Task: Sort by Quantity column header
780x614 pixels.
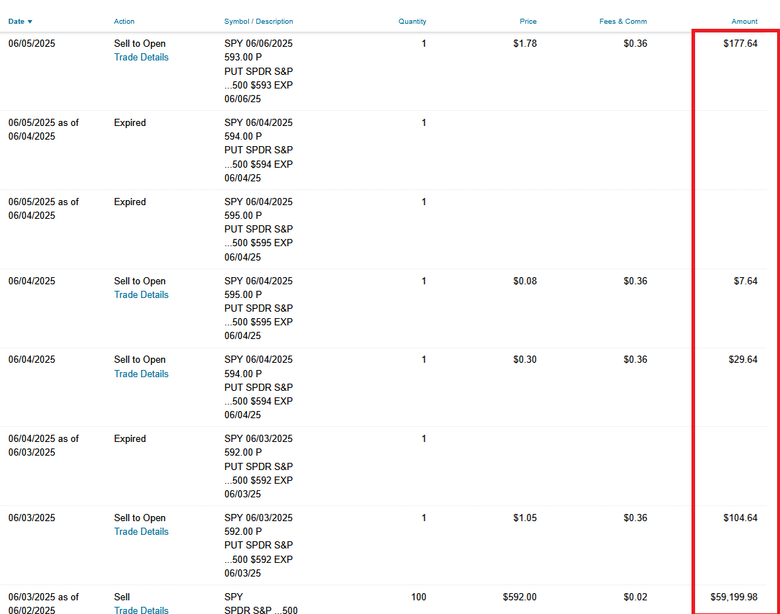Action: (x=412, y=21)
